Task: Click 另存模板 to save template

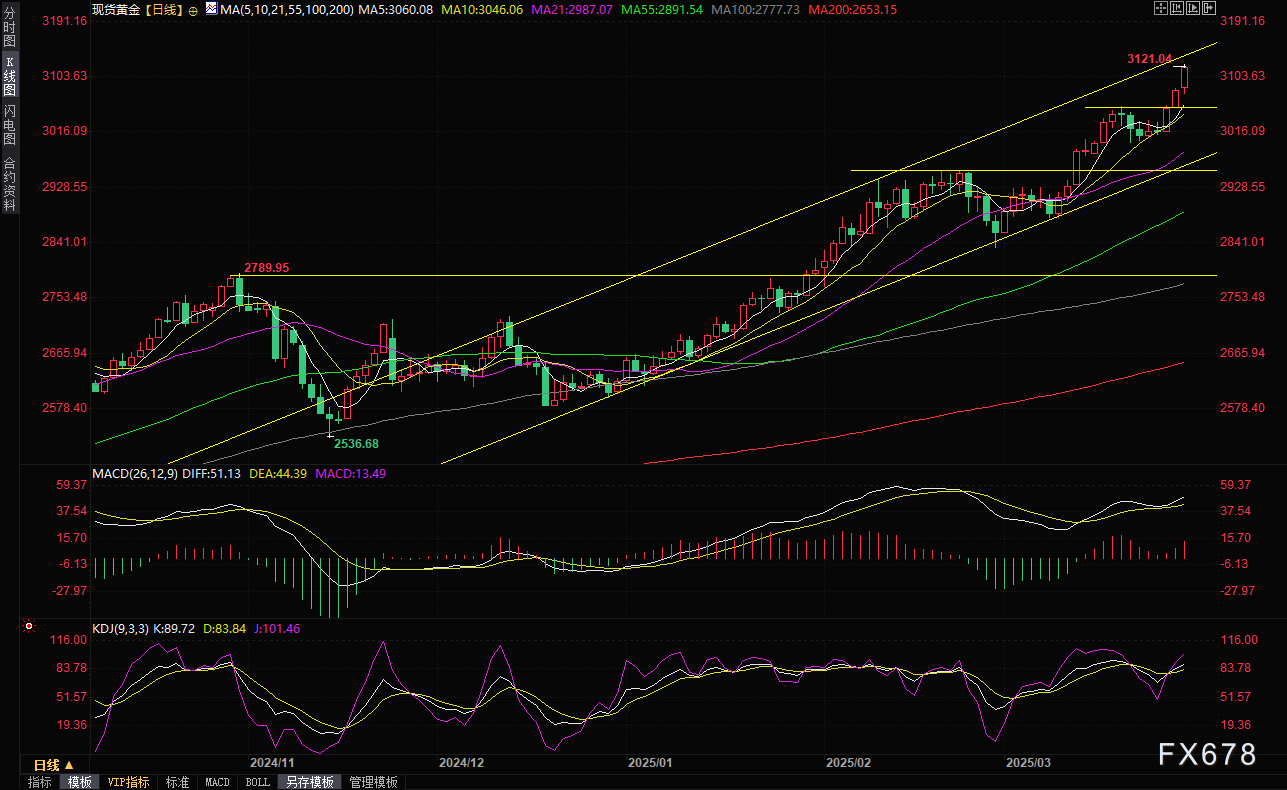Action: point(308,782)
